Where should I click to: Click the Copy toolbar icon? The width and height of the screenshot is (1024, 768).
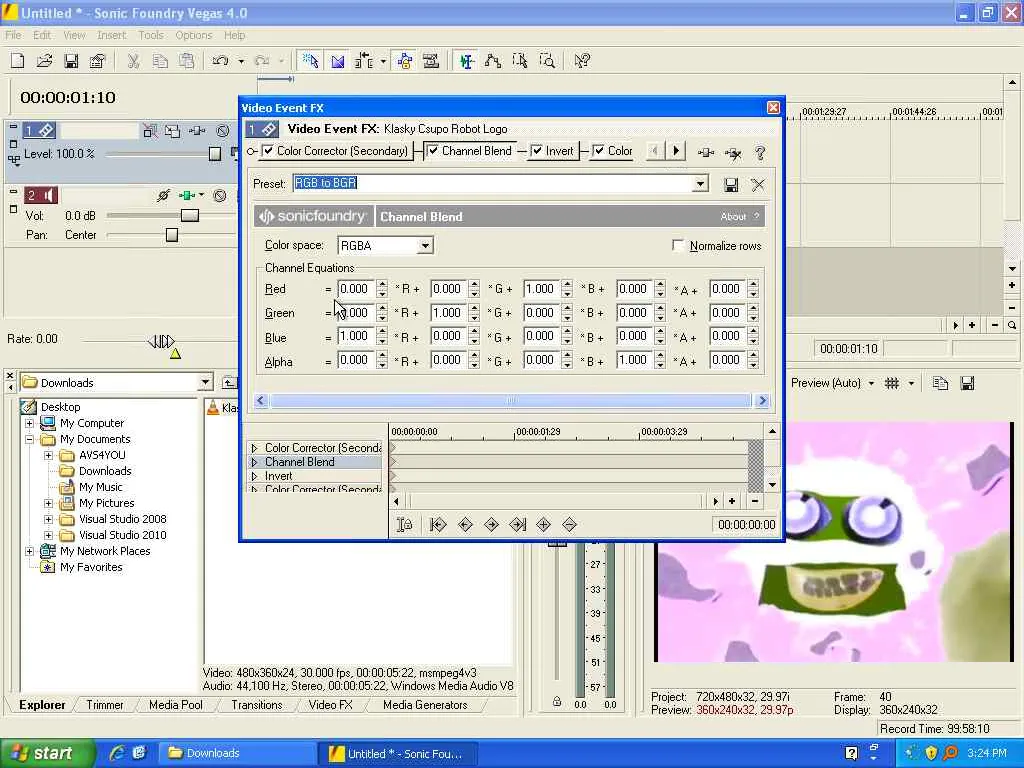tap(160, 61)
